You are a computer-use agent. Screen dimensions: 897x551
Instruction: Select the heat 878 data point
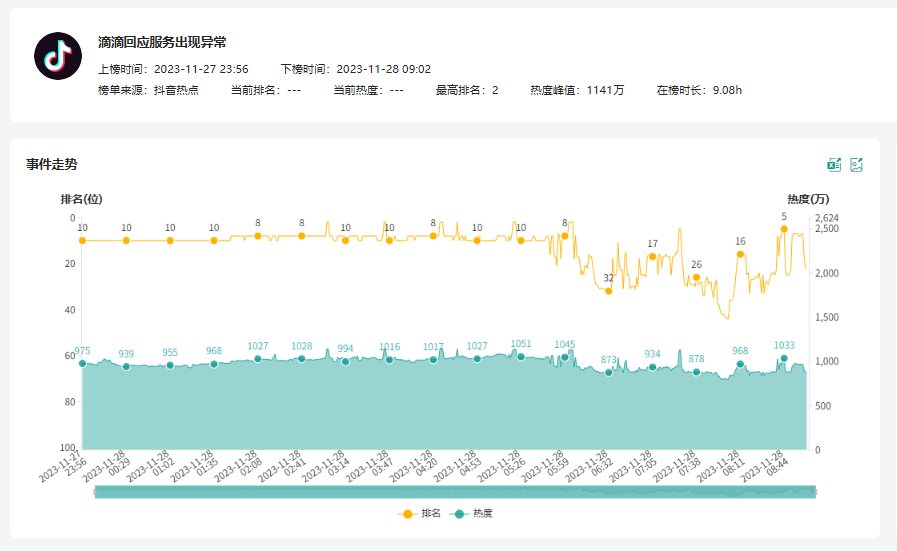coord(696,372)
